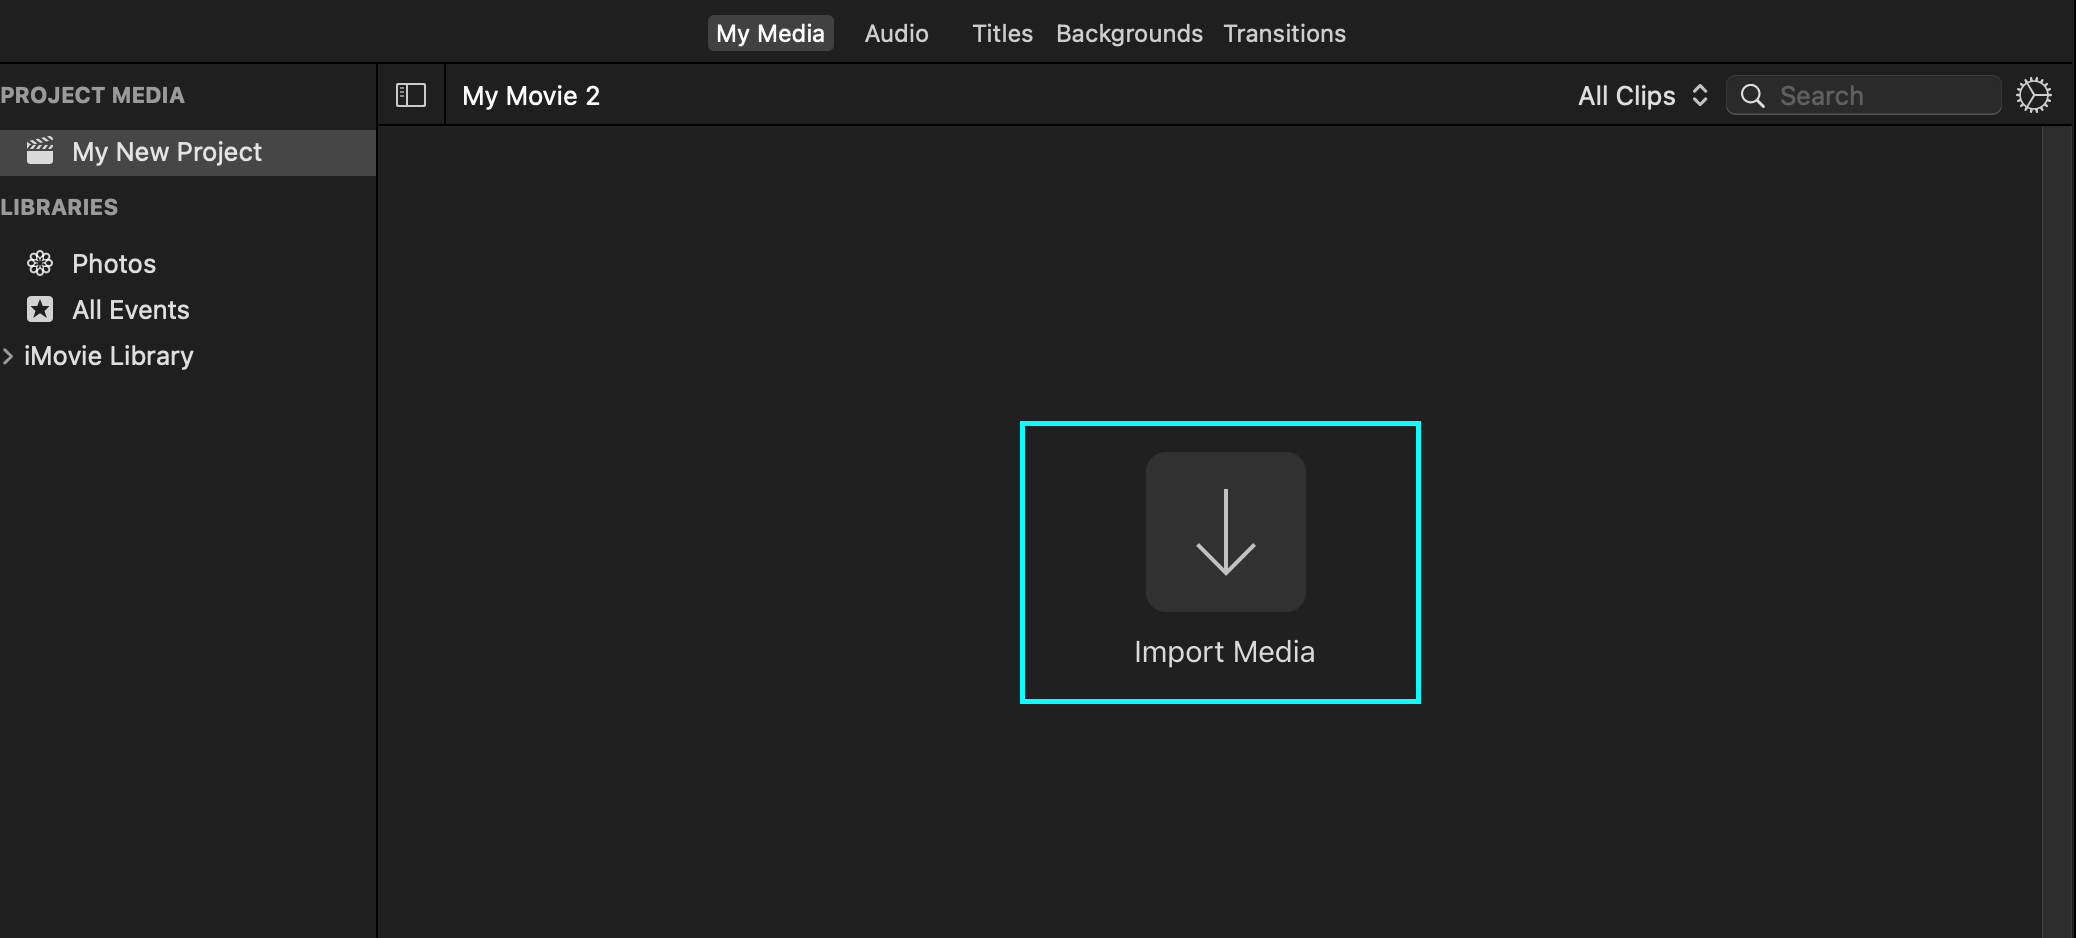
Task: Open the iMovie Library icon entry
Action: (110, 355)
